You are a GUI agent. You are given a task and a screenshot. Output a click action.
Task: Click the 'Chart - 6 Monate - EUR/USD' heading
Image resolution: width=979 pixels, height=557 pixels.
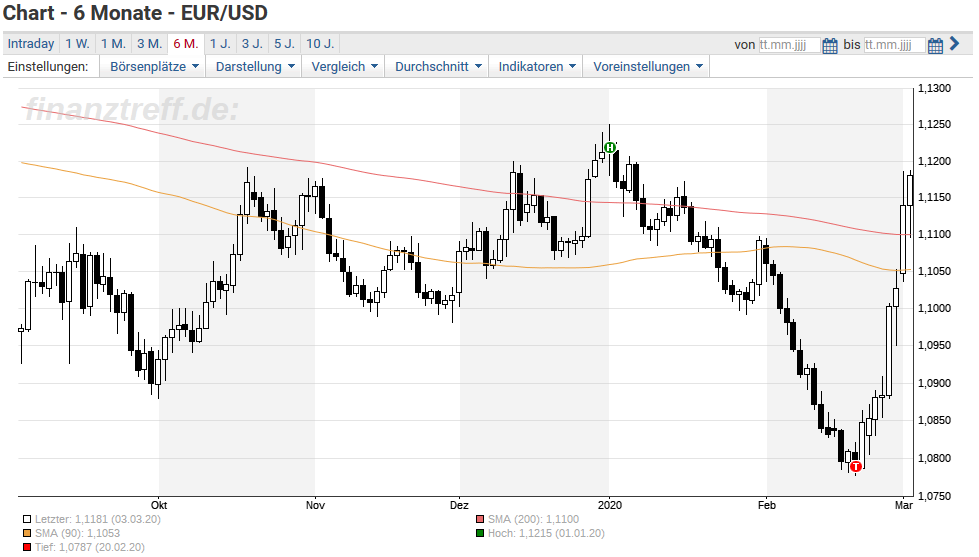[135, 12]
